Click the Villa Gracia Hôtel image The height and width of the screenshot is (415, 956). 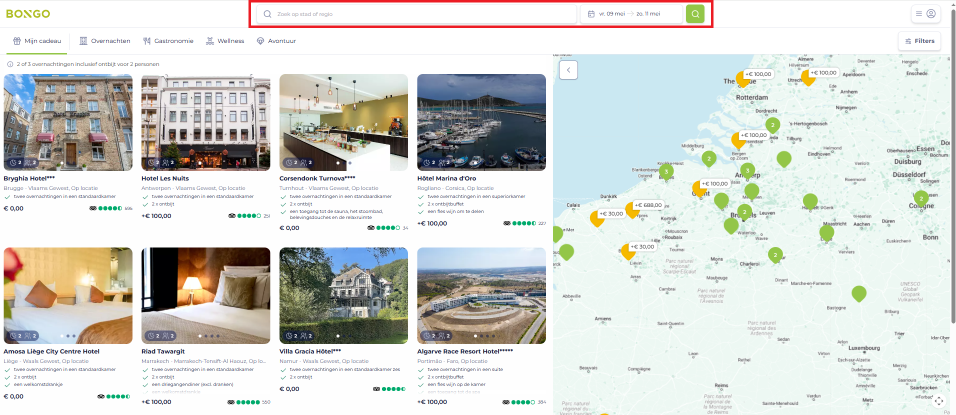[x=343, y=294]
